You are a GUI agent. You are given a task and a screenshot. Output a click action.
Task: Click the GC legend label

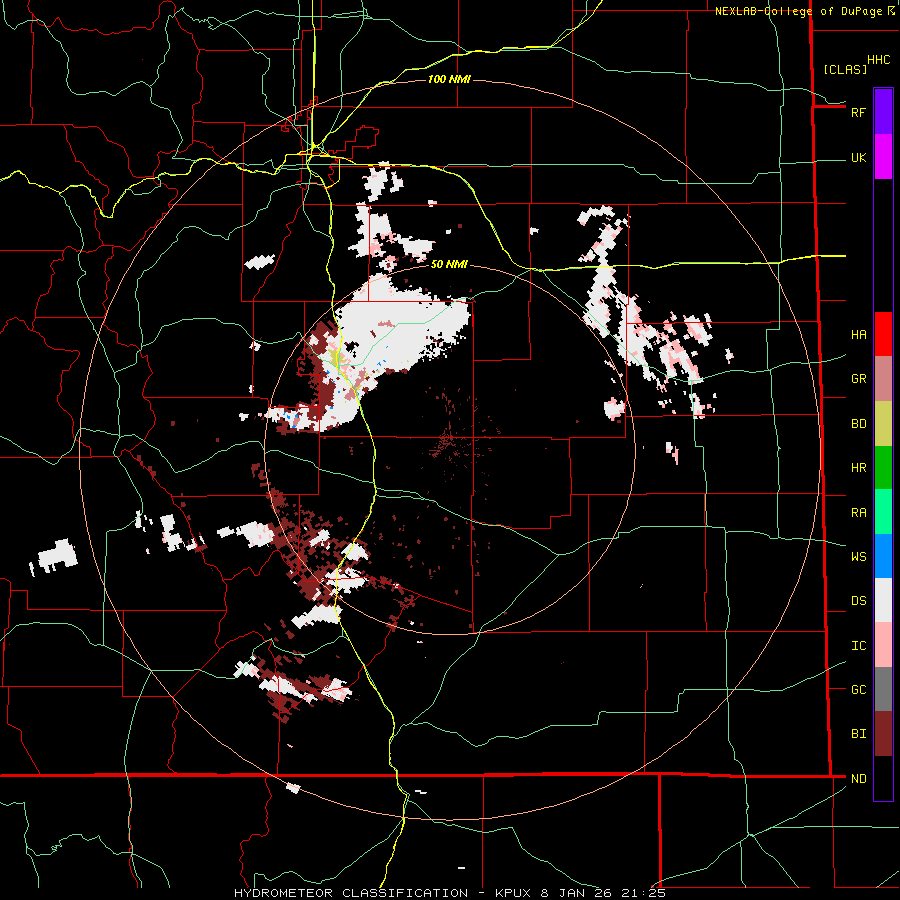[858, 690]
